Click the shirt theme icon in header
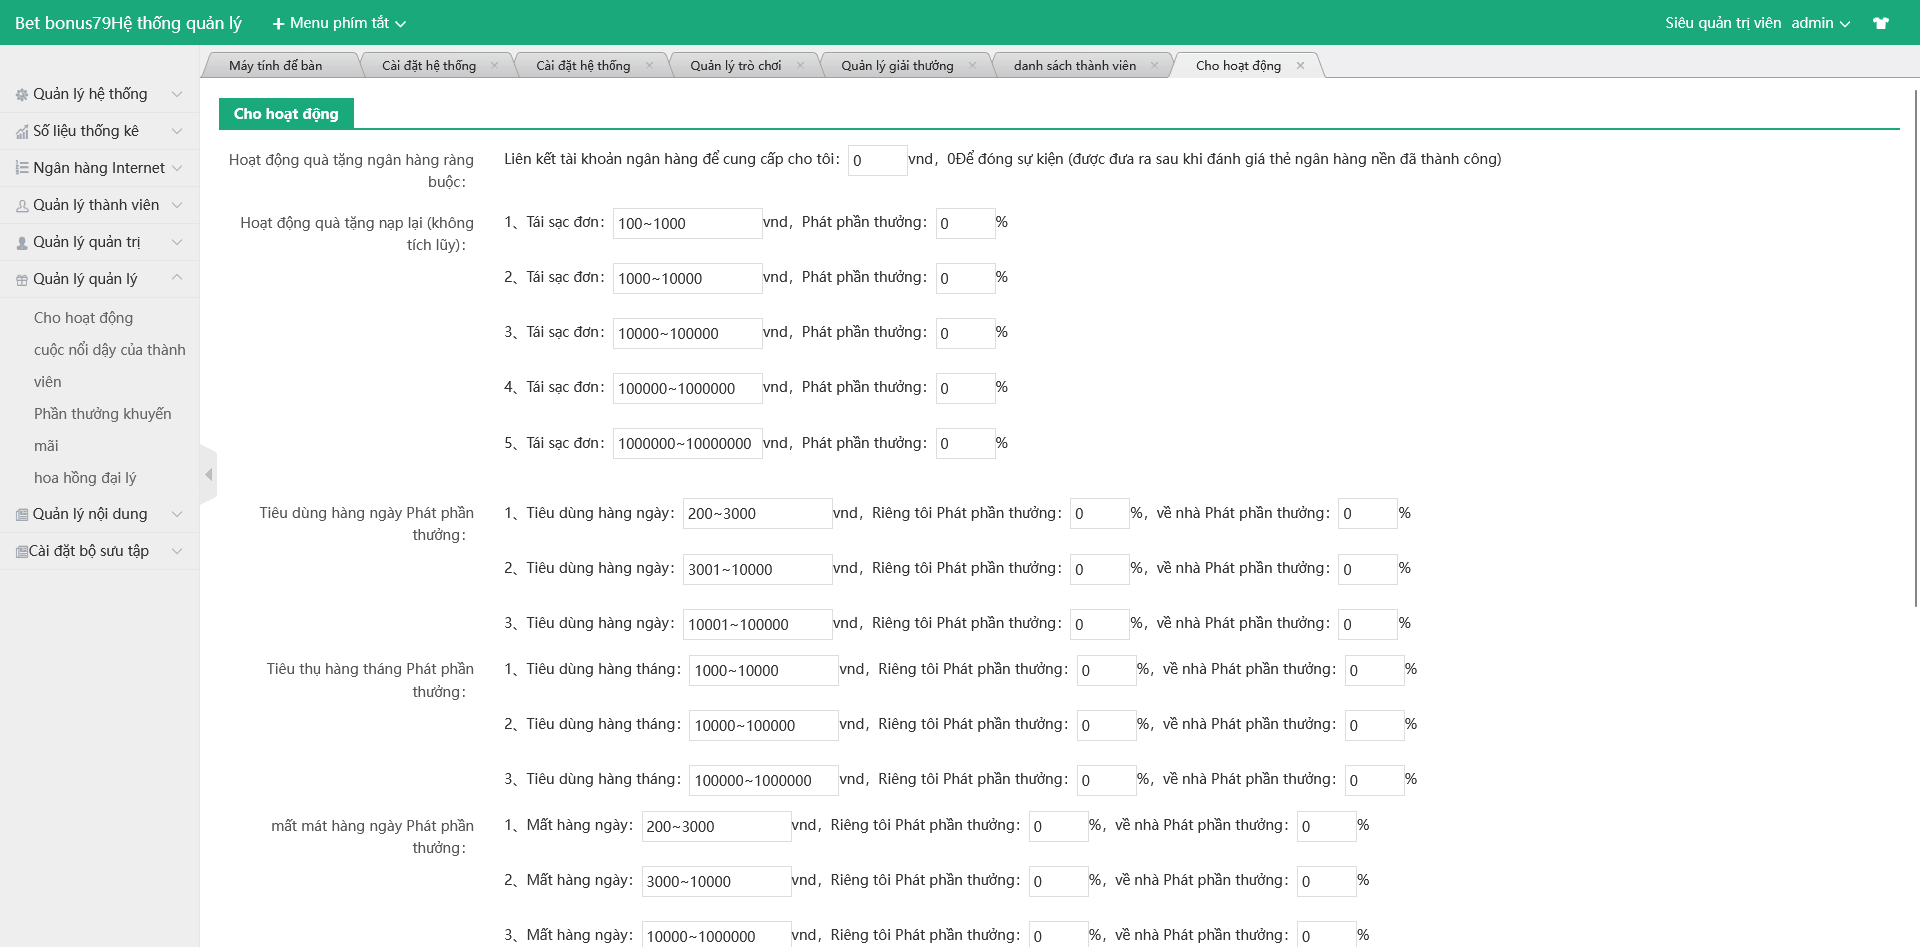 (1880, 23)
